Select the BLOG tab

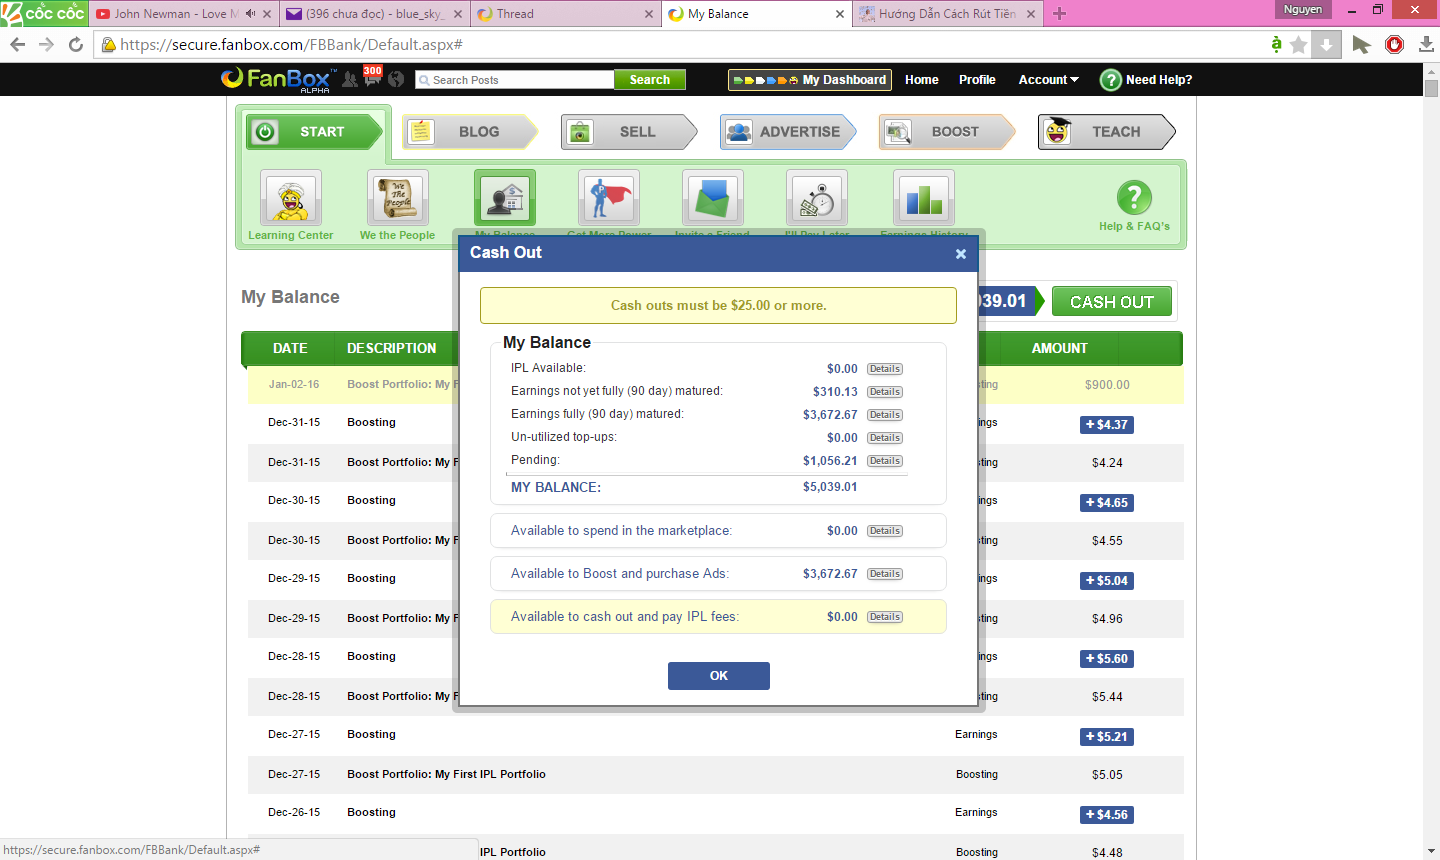[x=470, y=132]
